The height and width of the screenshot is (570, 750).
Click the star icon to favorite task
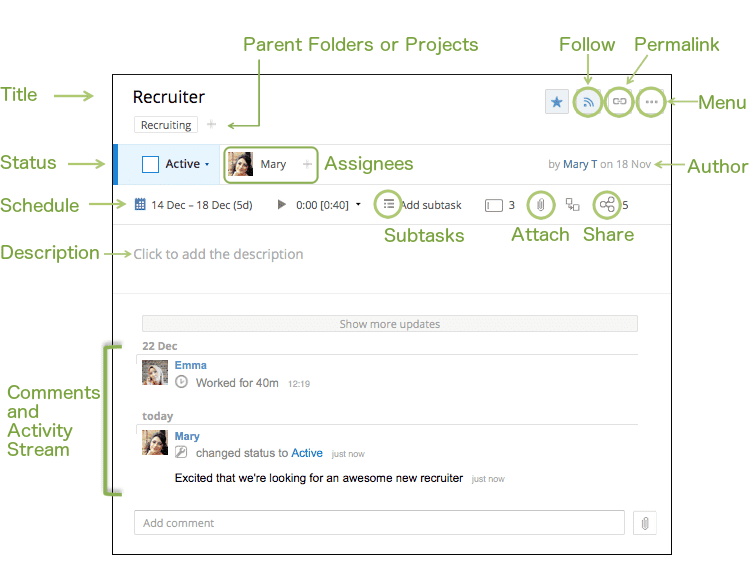tap(557, 101)
